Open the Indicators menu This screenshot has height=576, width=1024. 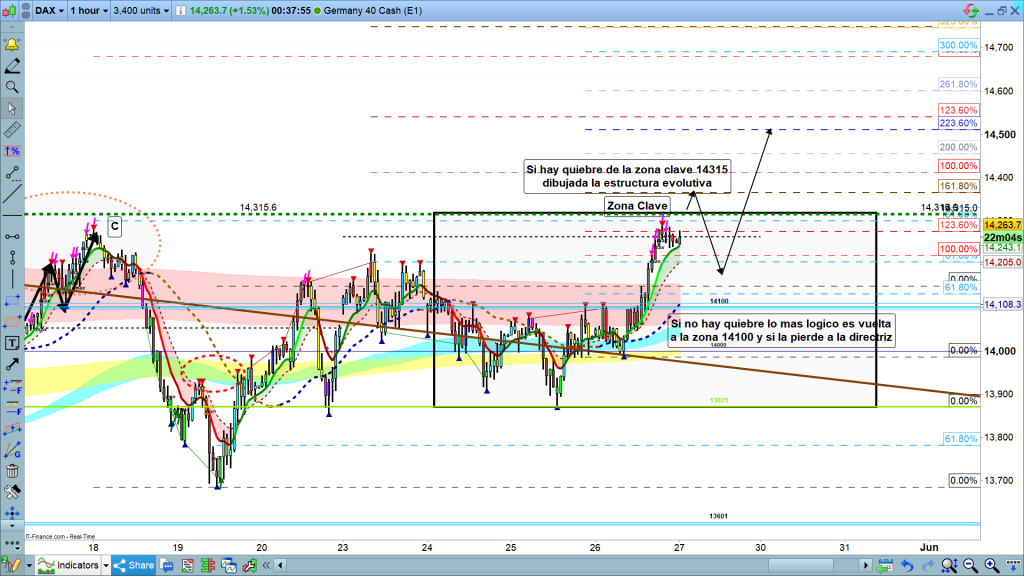click(x=70, y=565)
